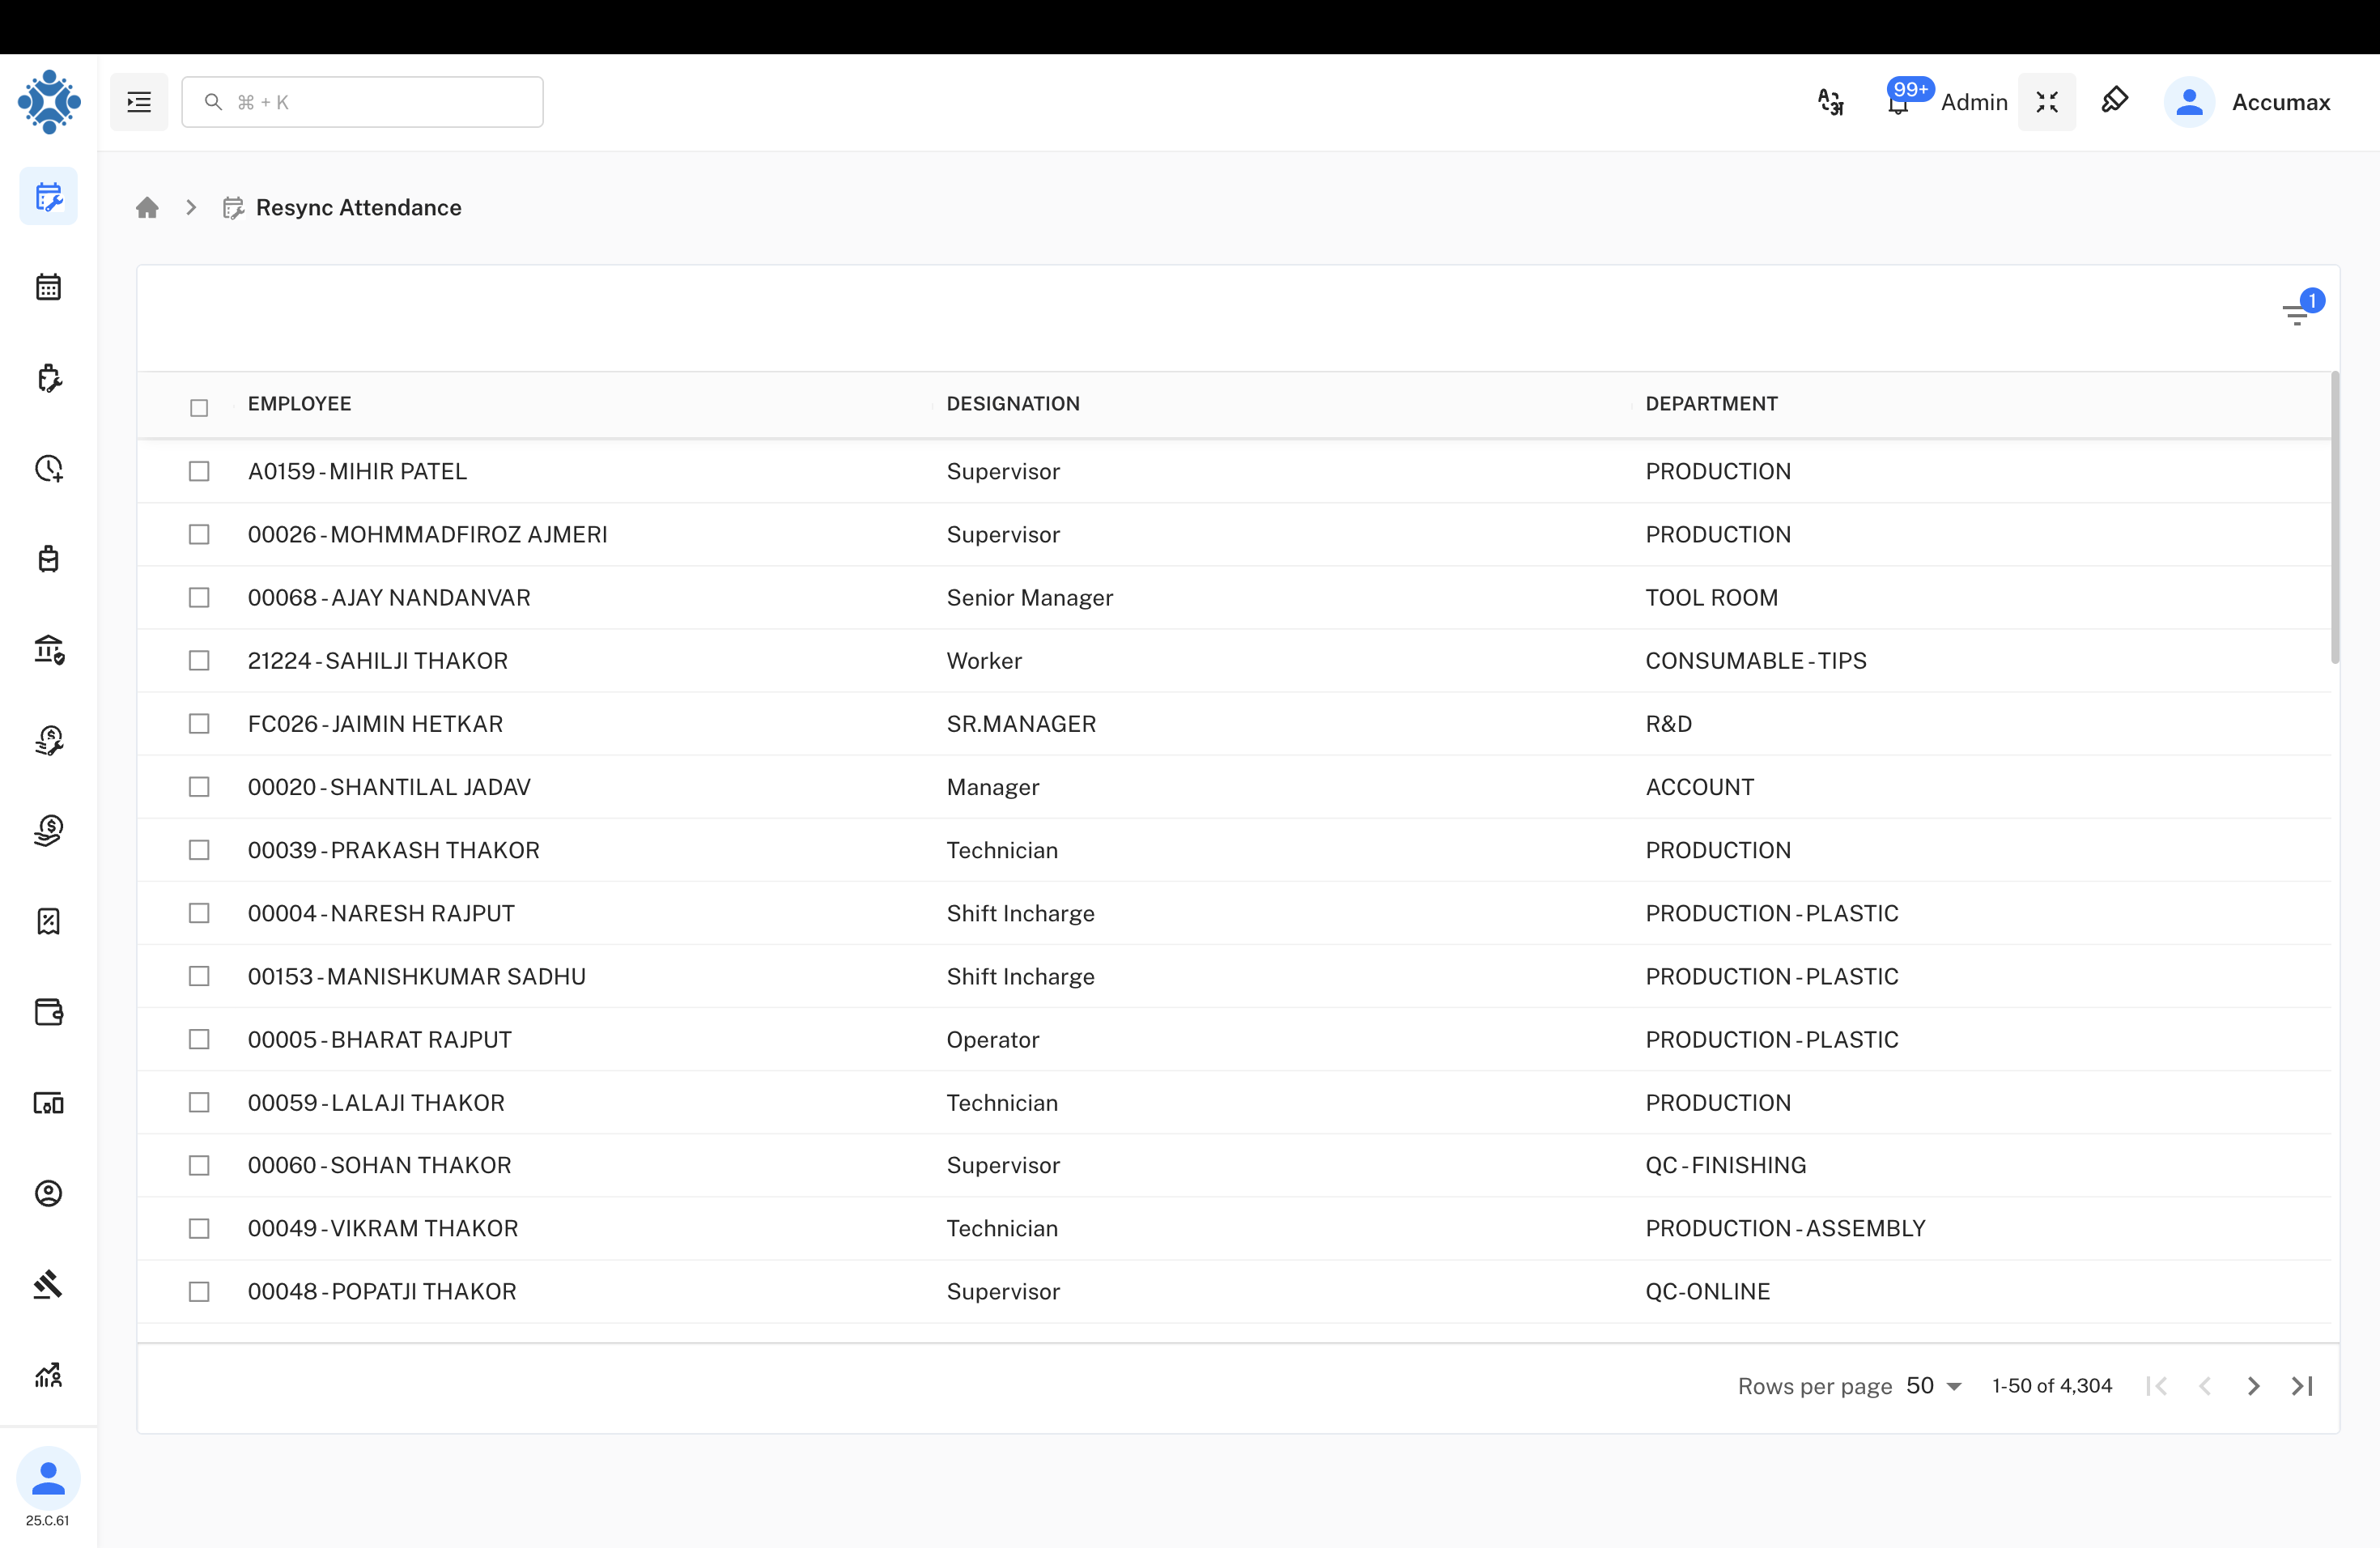Open the Rows per page dropdown
The image size is (2380, 1548).
coord(1930,1385)
